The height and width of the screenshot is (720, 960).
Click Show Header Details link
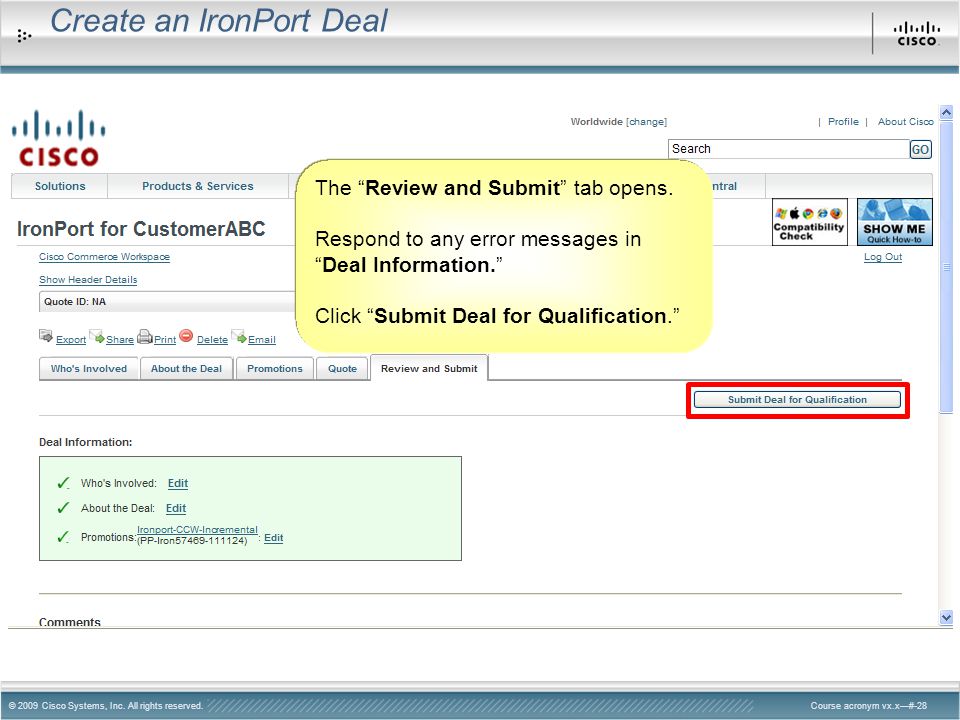click(x=88, y=280)
